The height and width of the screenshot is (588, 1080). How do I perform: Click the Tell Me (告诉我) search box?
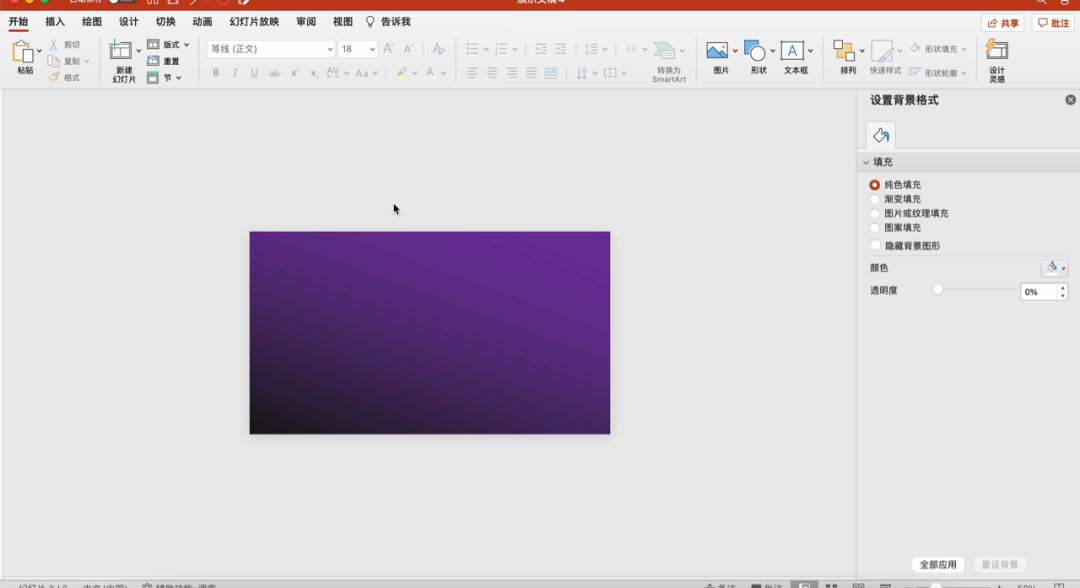coord(389,22)
